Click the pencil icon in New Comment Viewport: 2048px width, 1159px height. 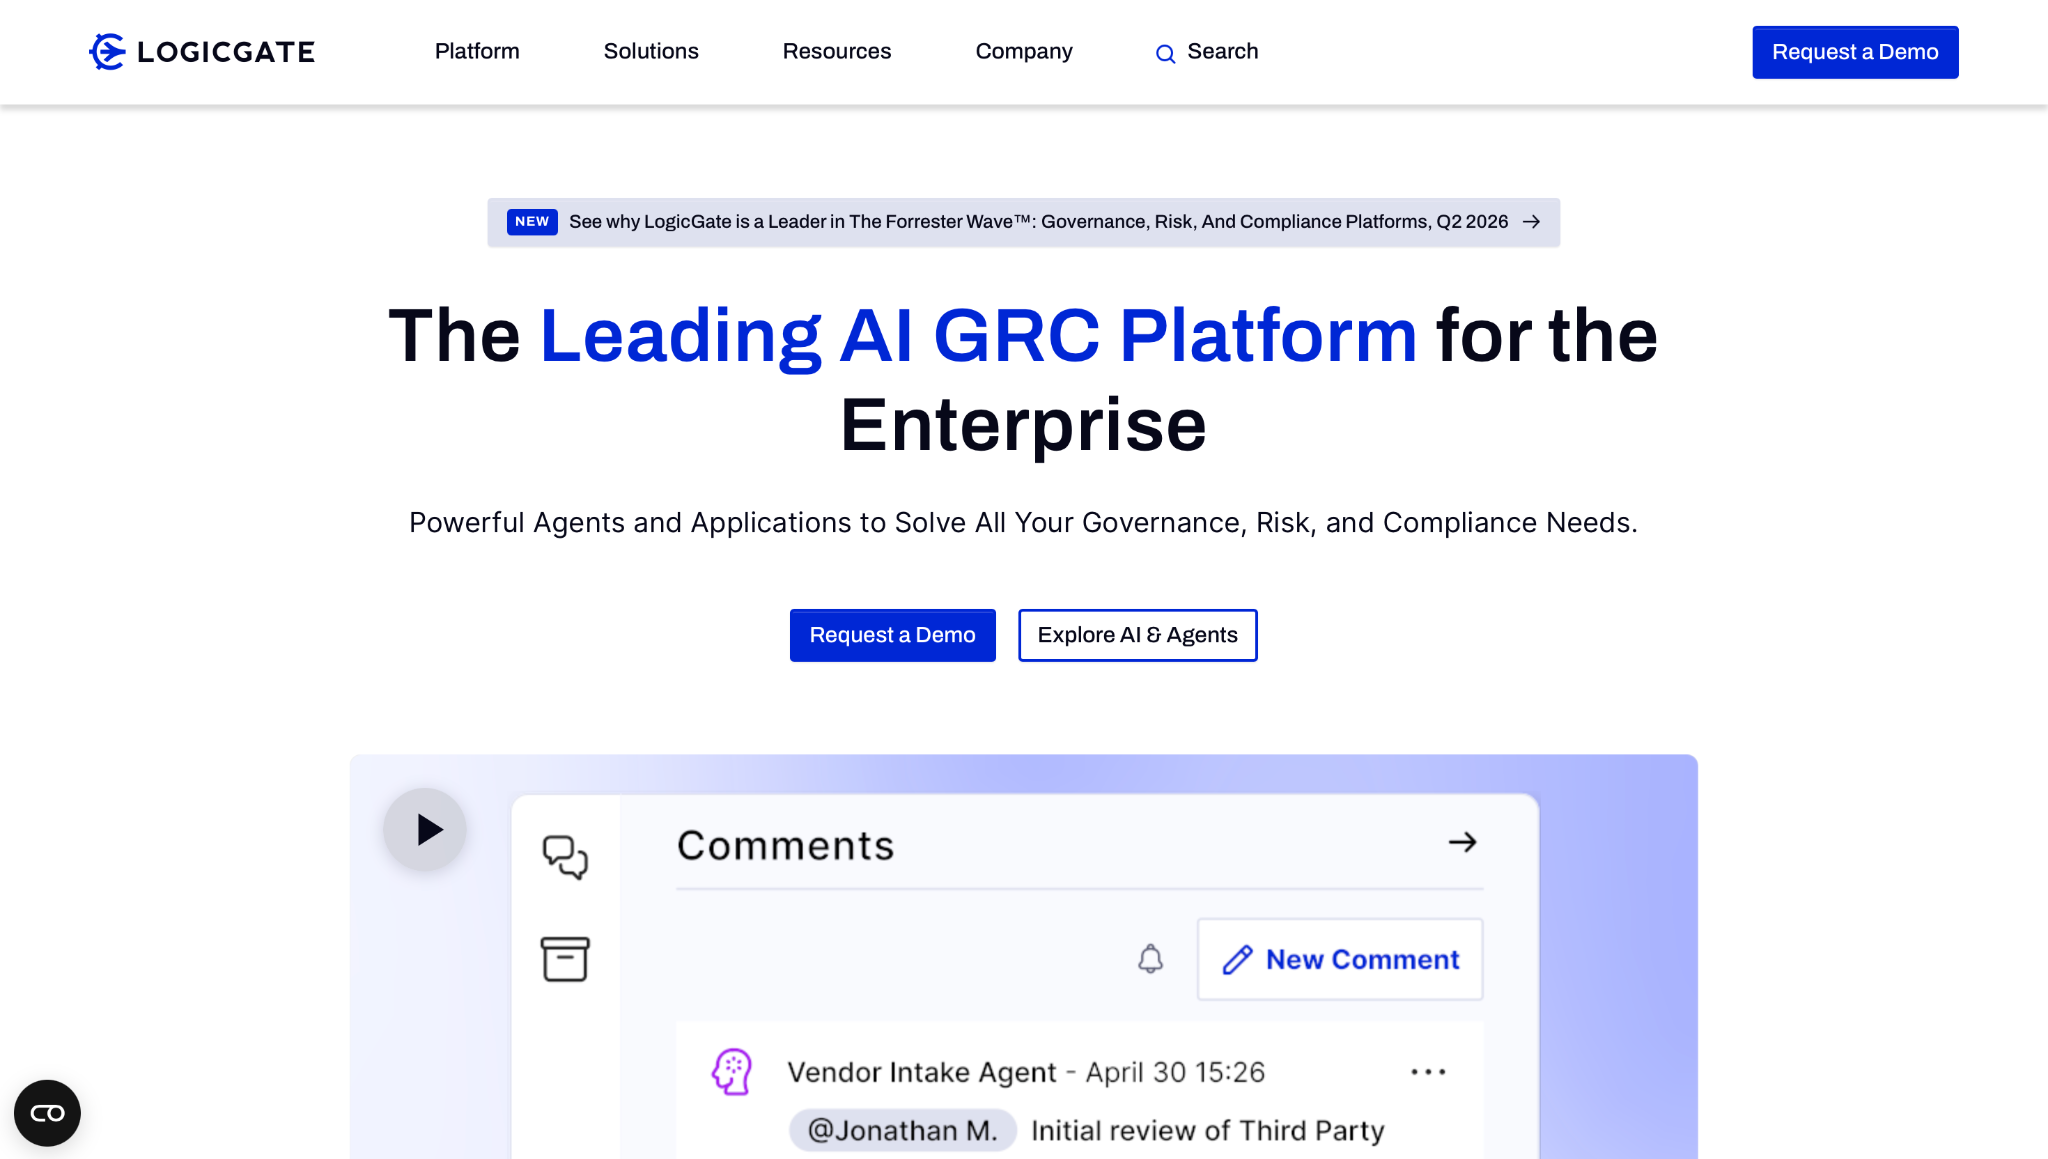coord(1237,960)
